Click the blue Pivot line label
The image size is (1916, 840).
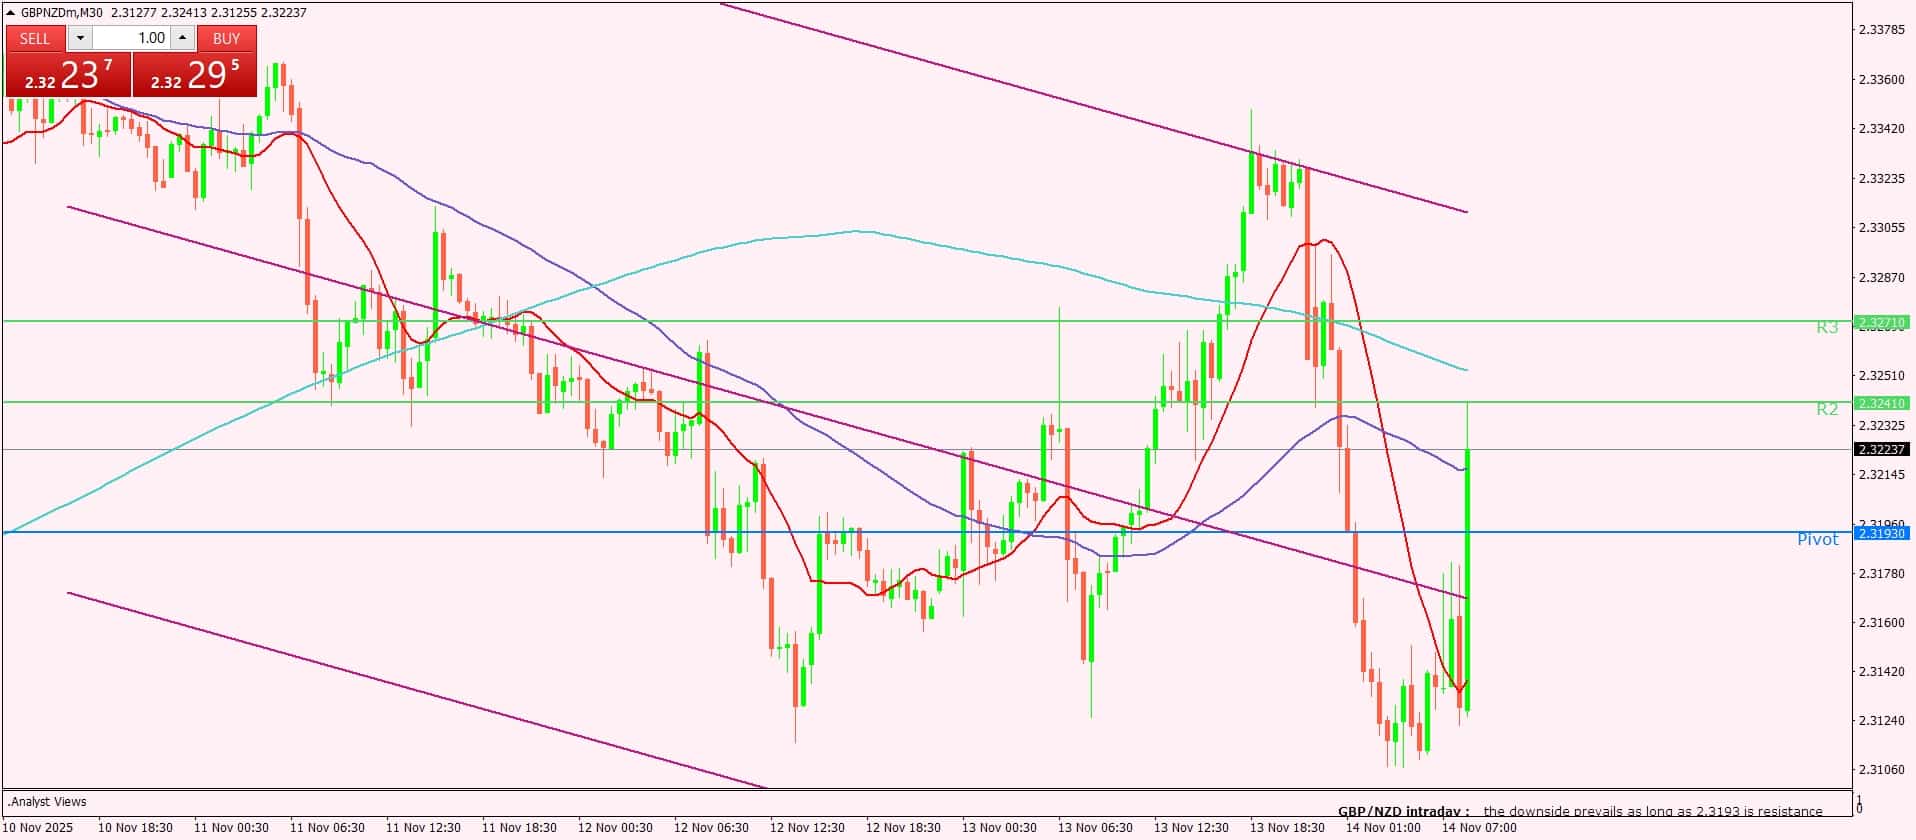pos(1817,539)
